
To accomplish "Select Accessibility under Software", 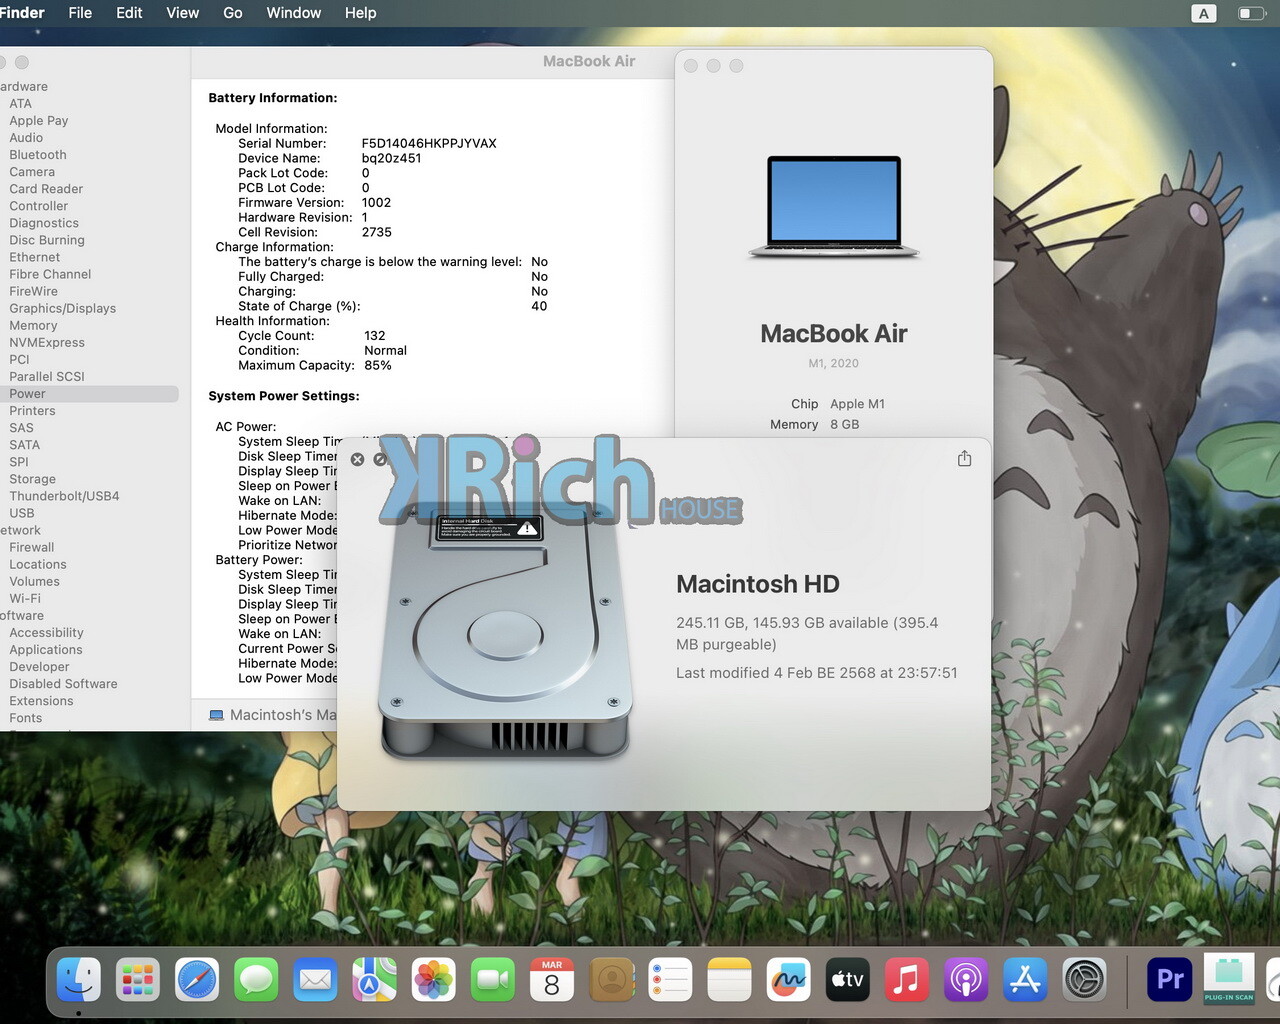I will tap(46, 633).
